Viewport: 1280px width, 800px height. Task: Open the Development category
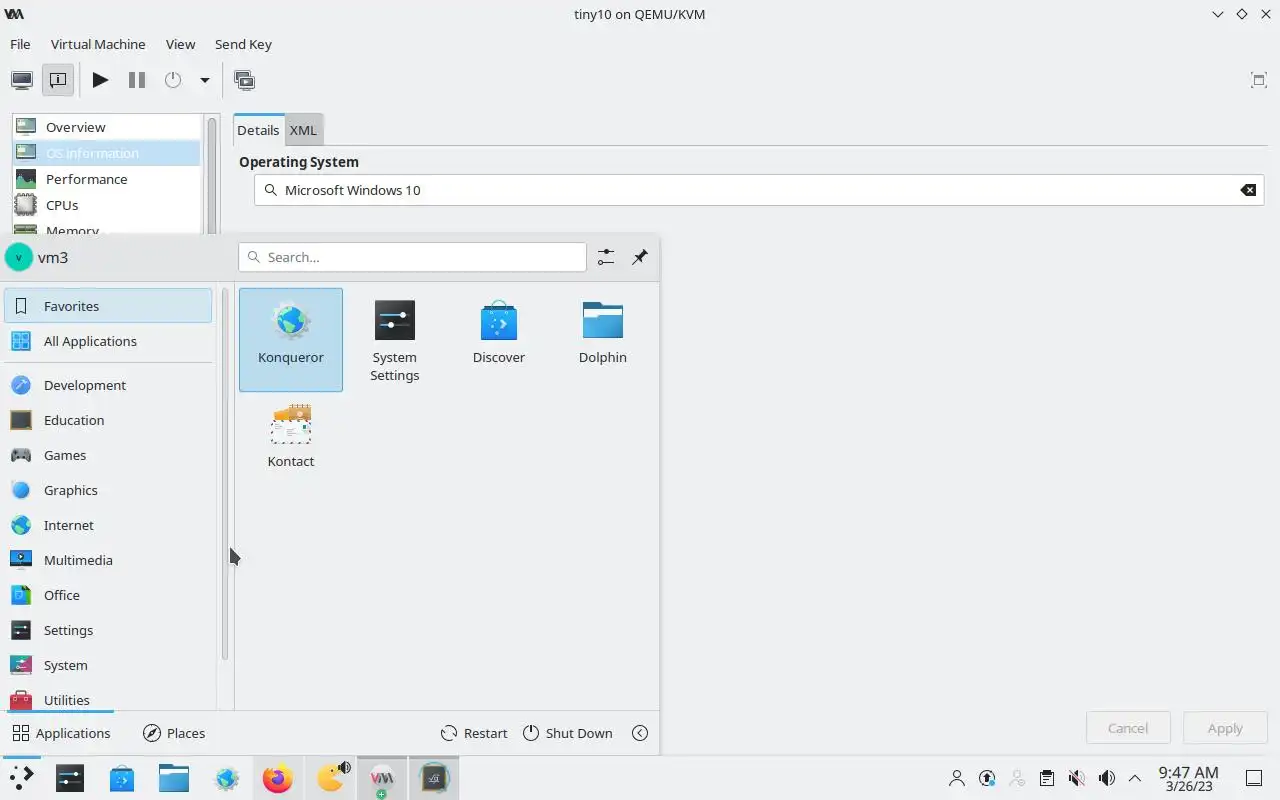point(108,385)
